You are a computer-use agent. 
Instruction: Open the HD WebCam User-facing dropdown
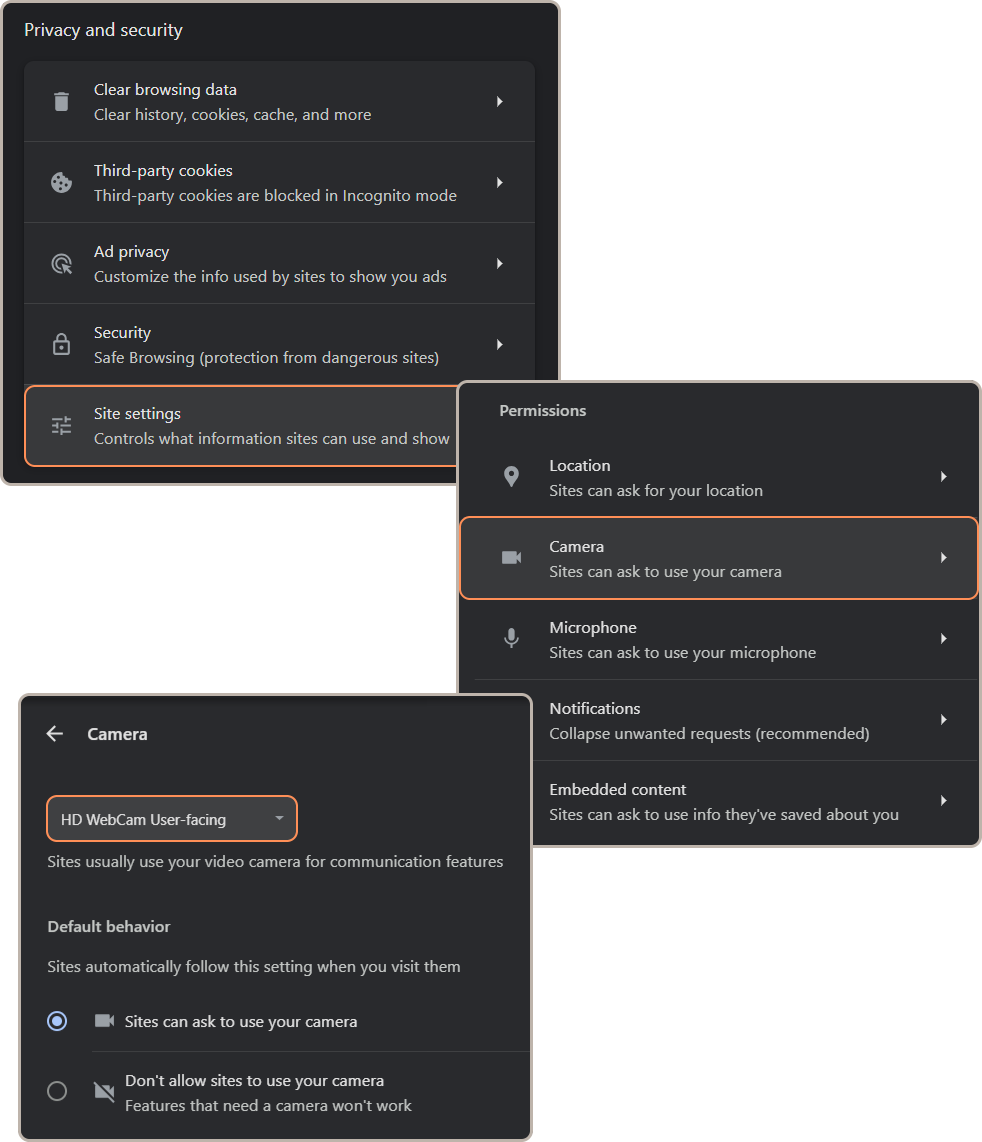click(172, 819)
